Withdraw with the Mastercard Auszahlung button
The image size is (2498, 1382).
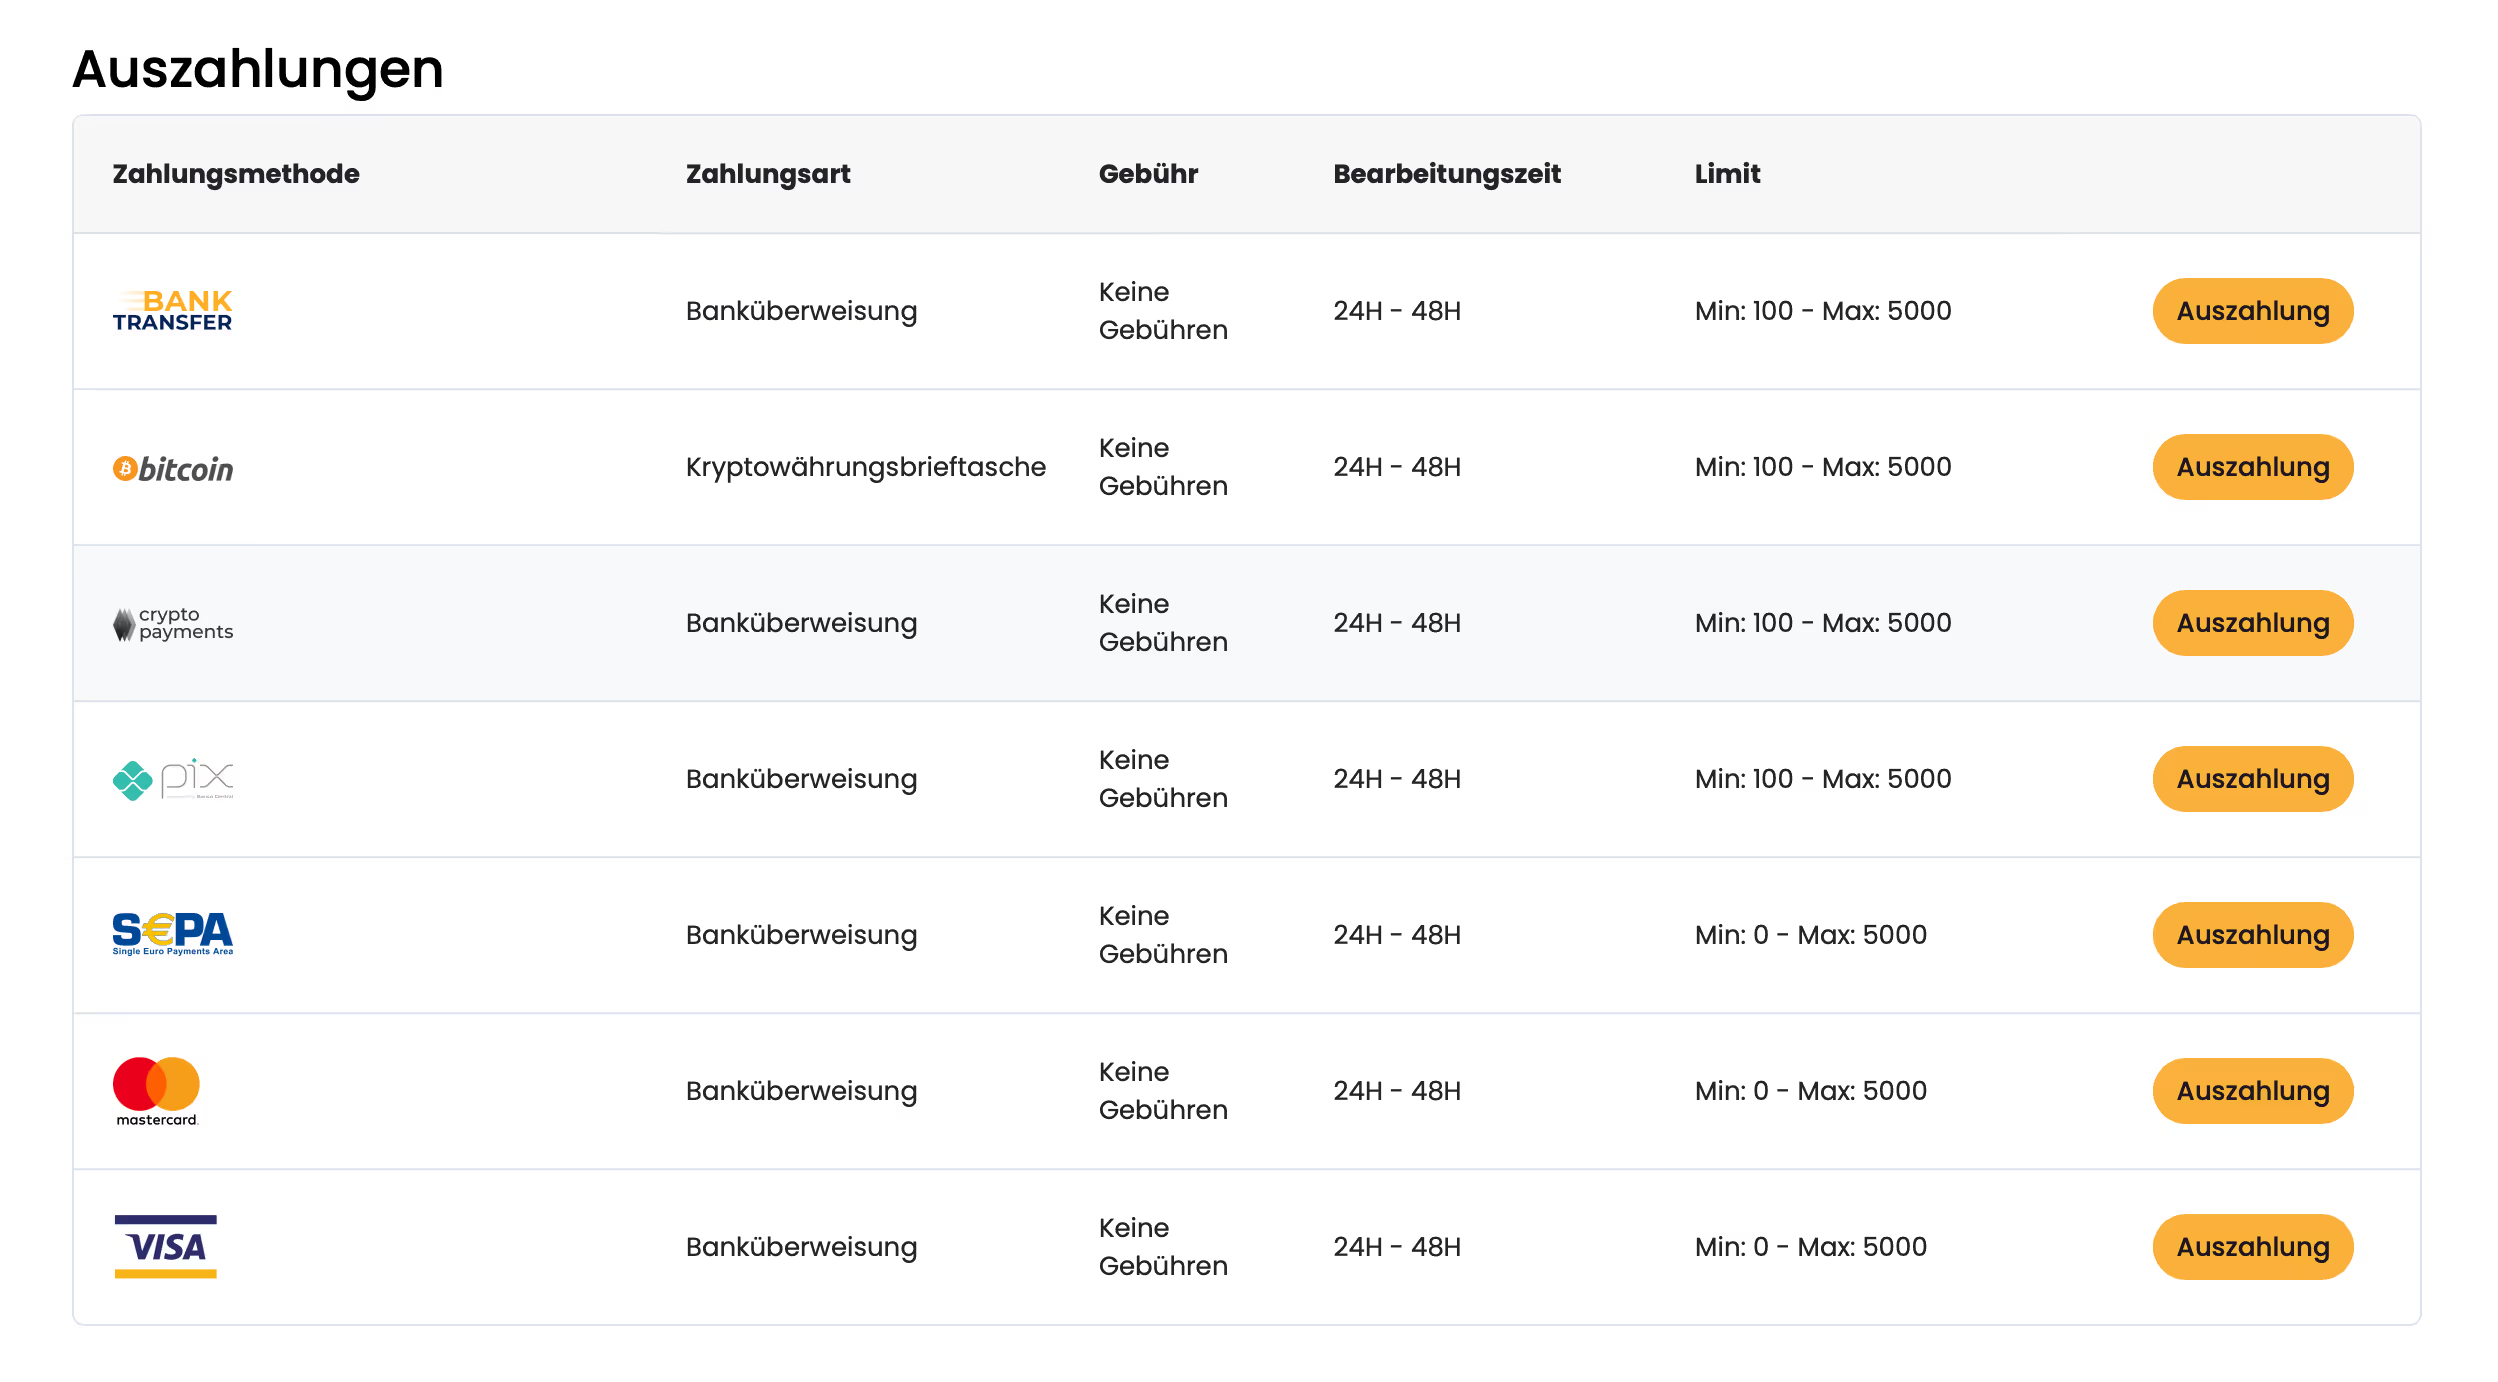click(2252, 1091)
